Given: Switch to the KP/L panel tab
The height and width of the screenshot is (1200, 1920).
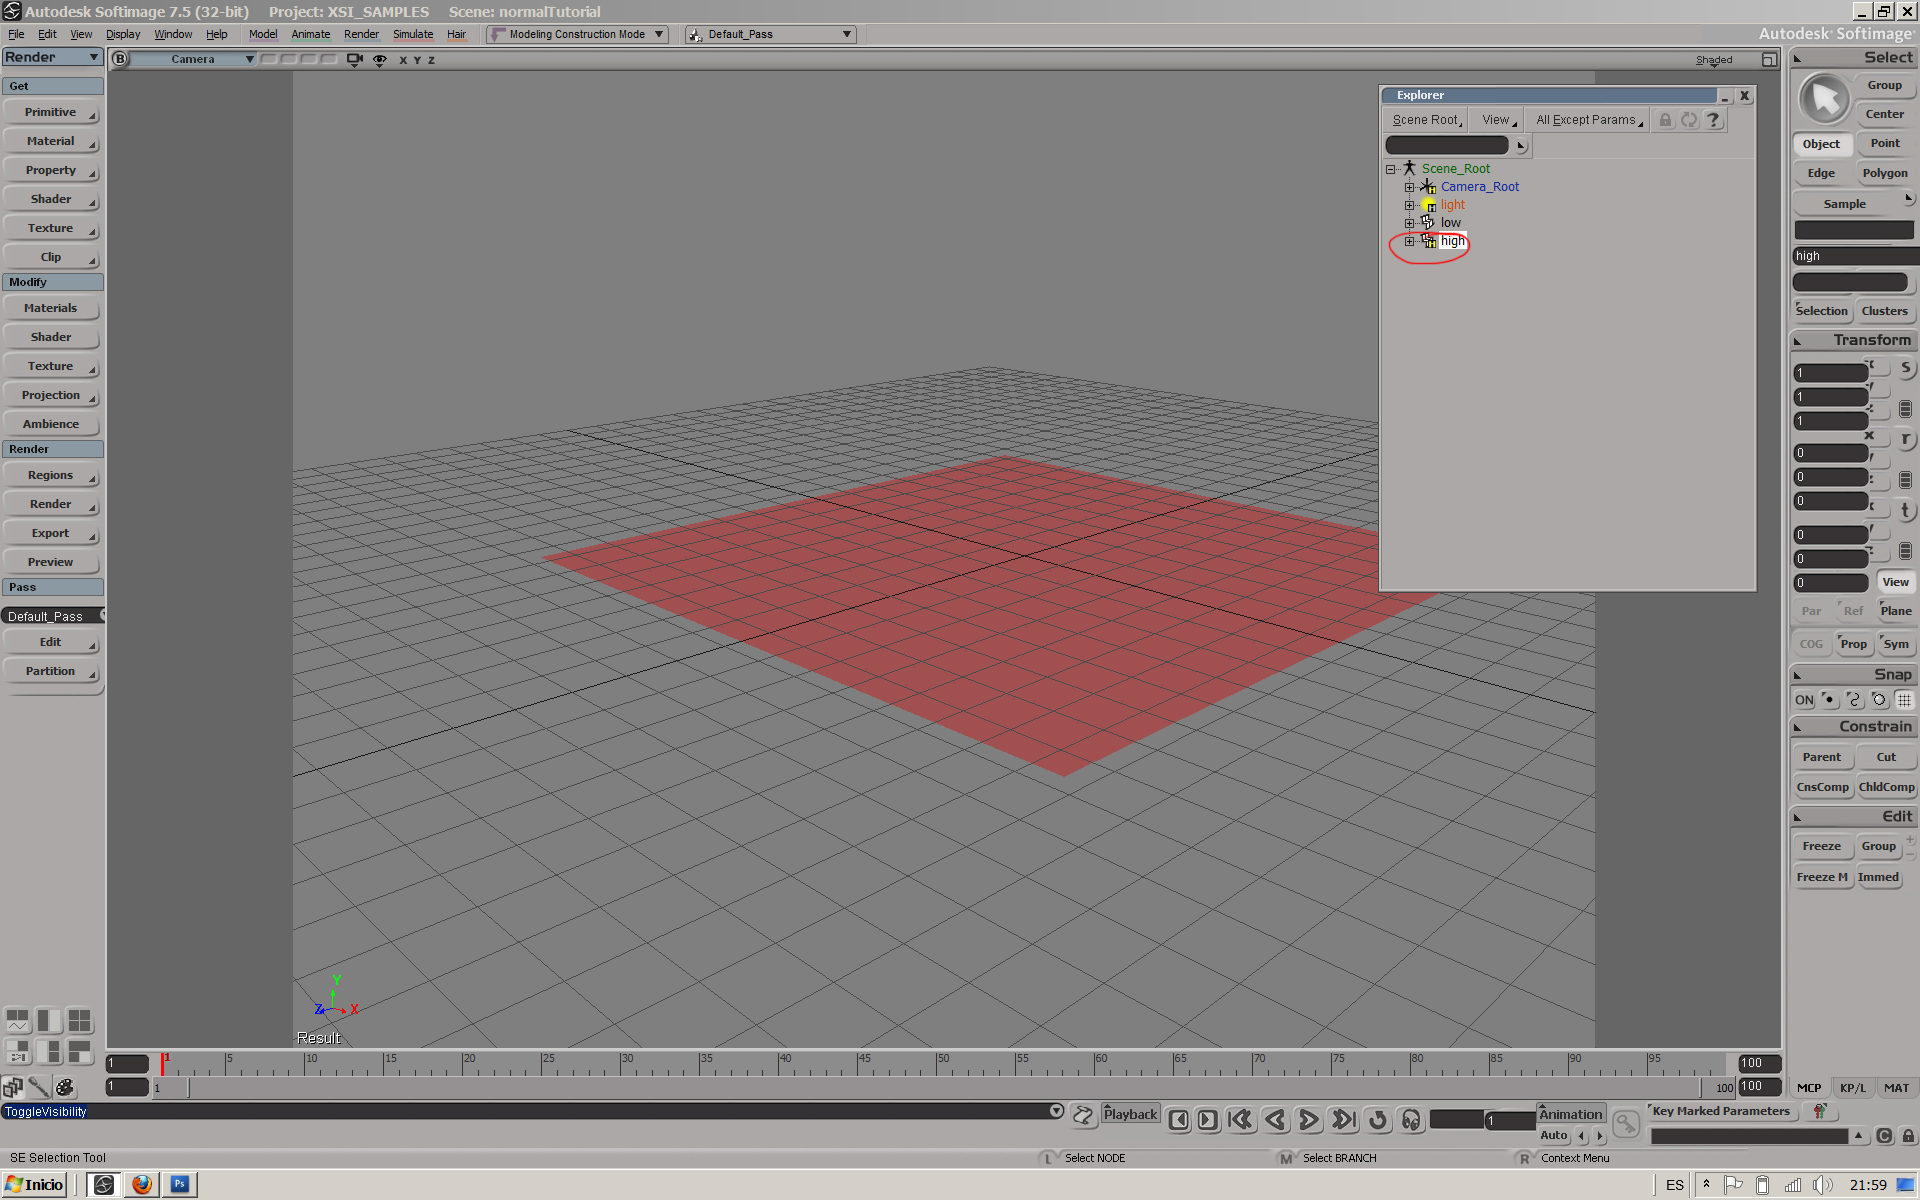Looking at the screenshot, I should tap(1852, 1088).
